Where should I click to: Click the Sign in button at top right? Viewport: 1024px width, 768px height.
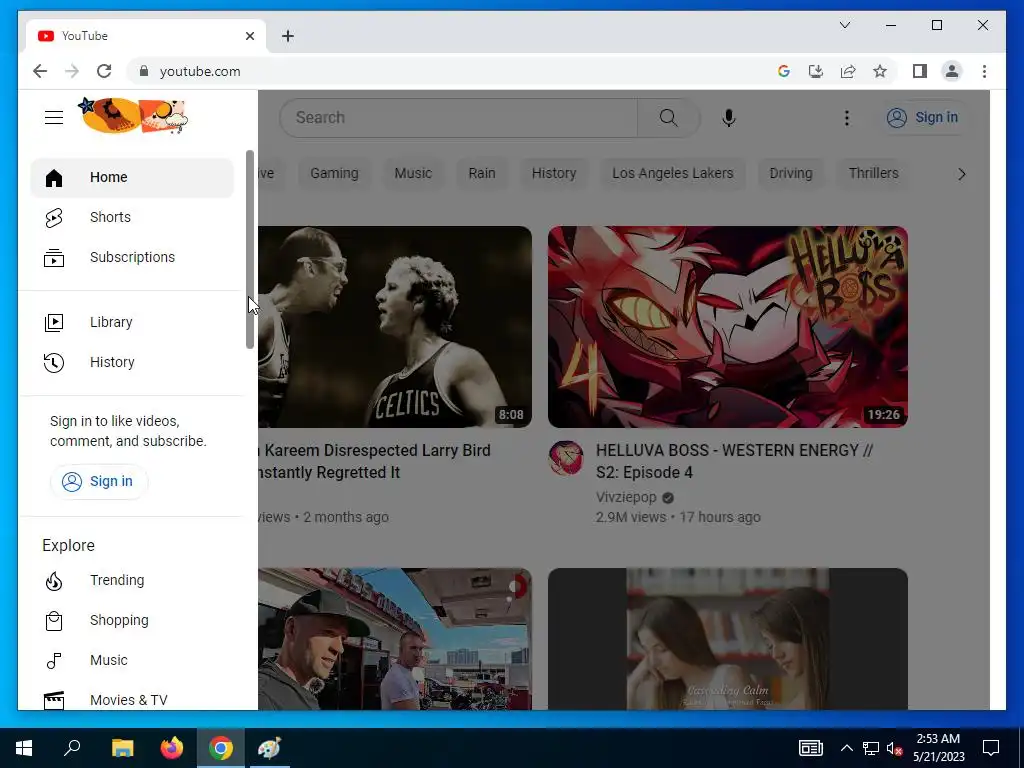coord(923,118)
